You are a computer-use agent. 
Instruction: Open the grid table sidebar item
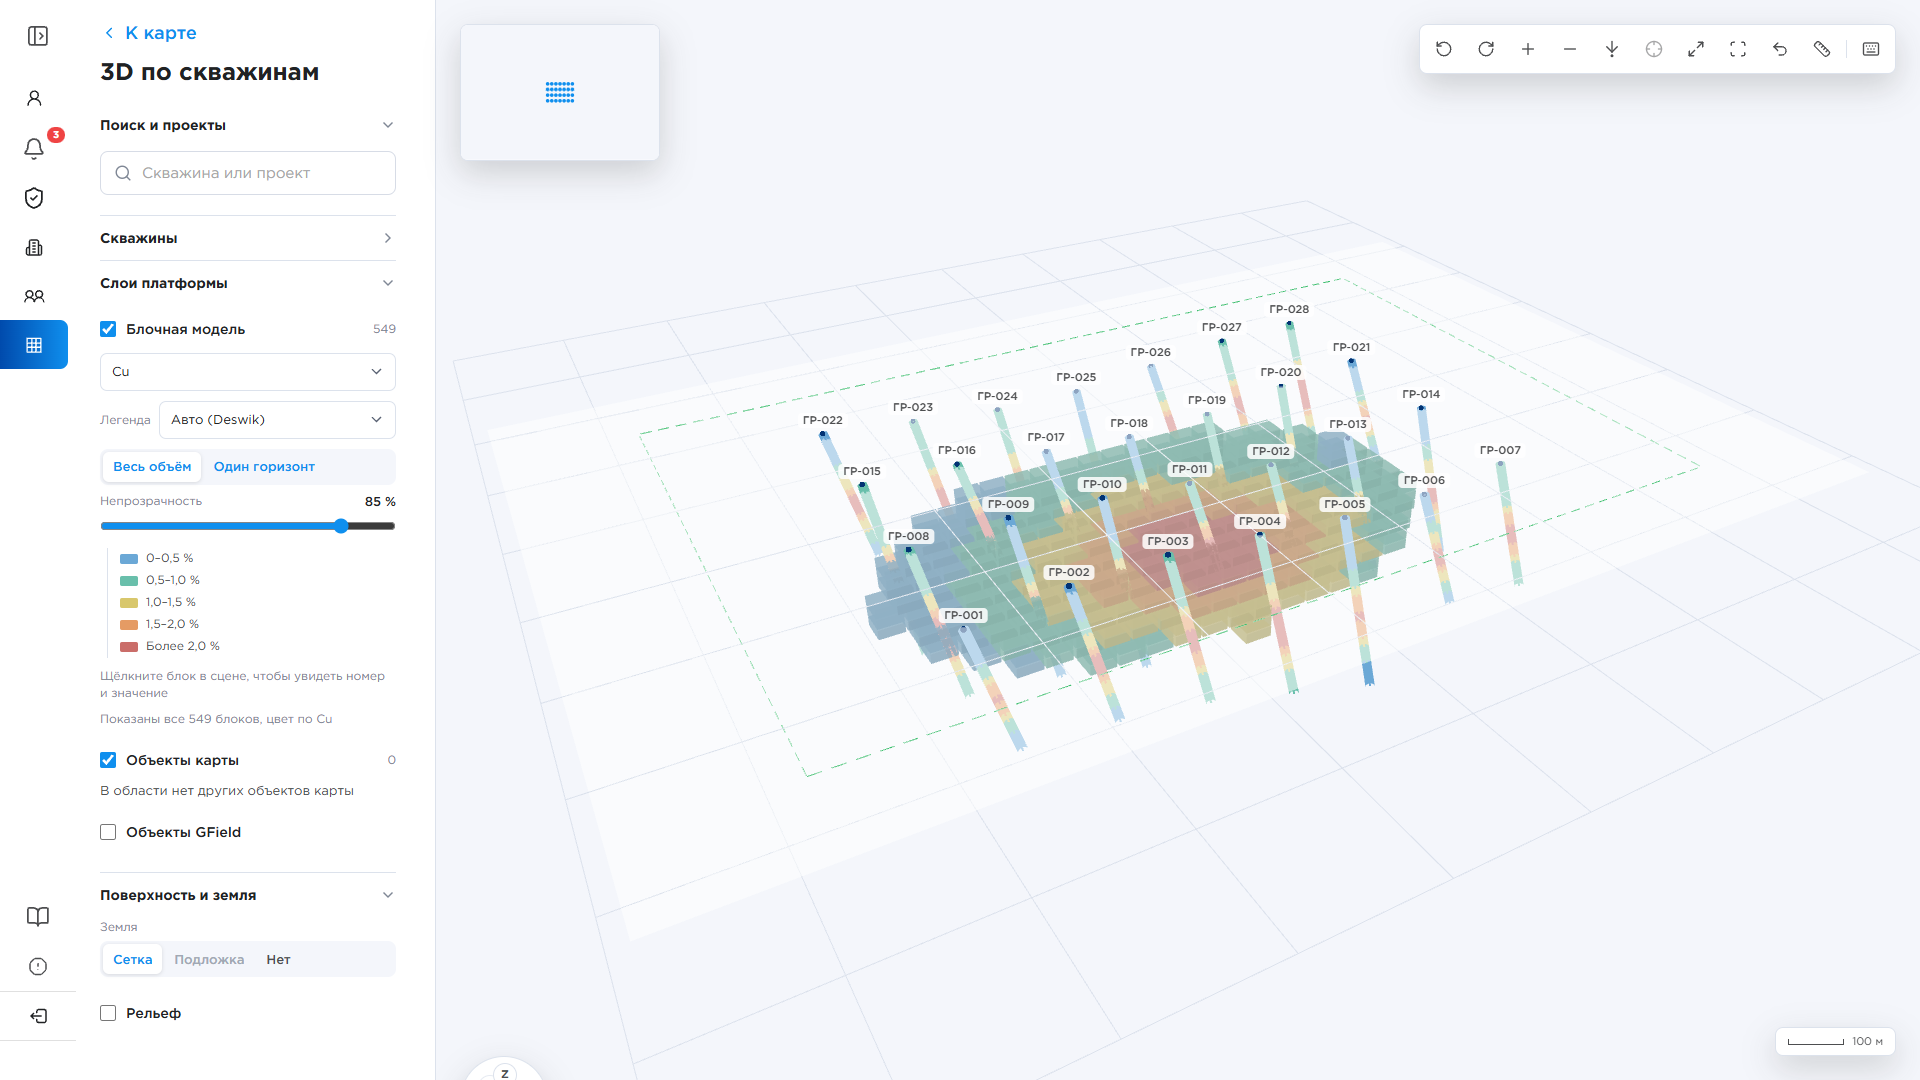pos(34,345)
